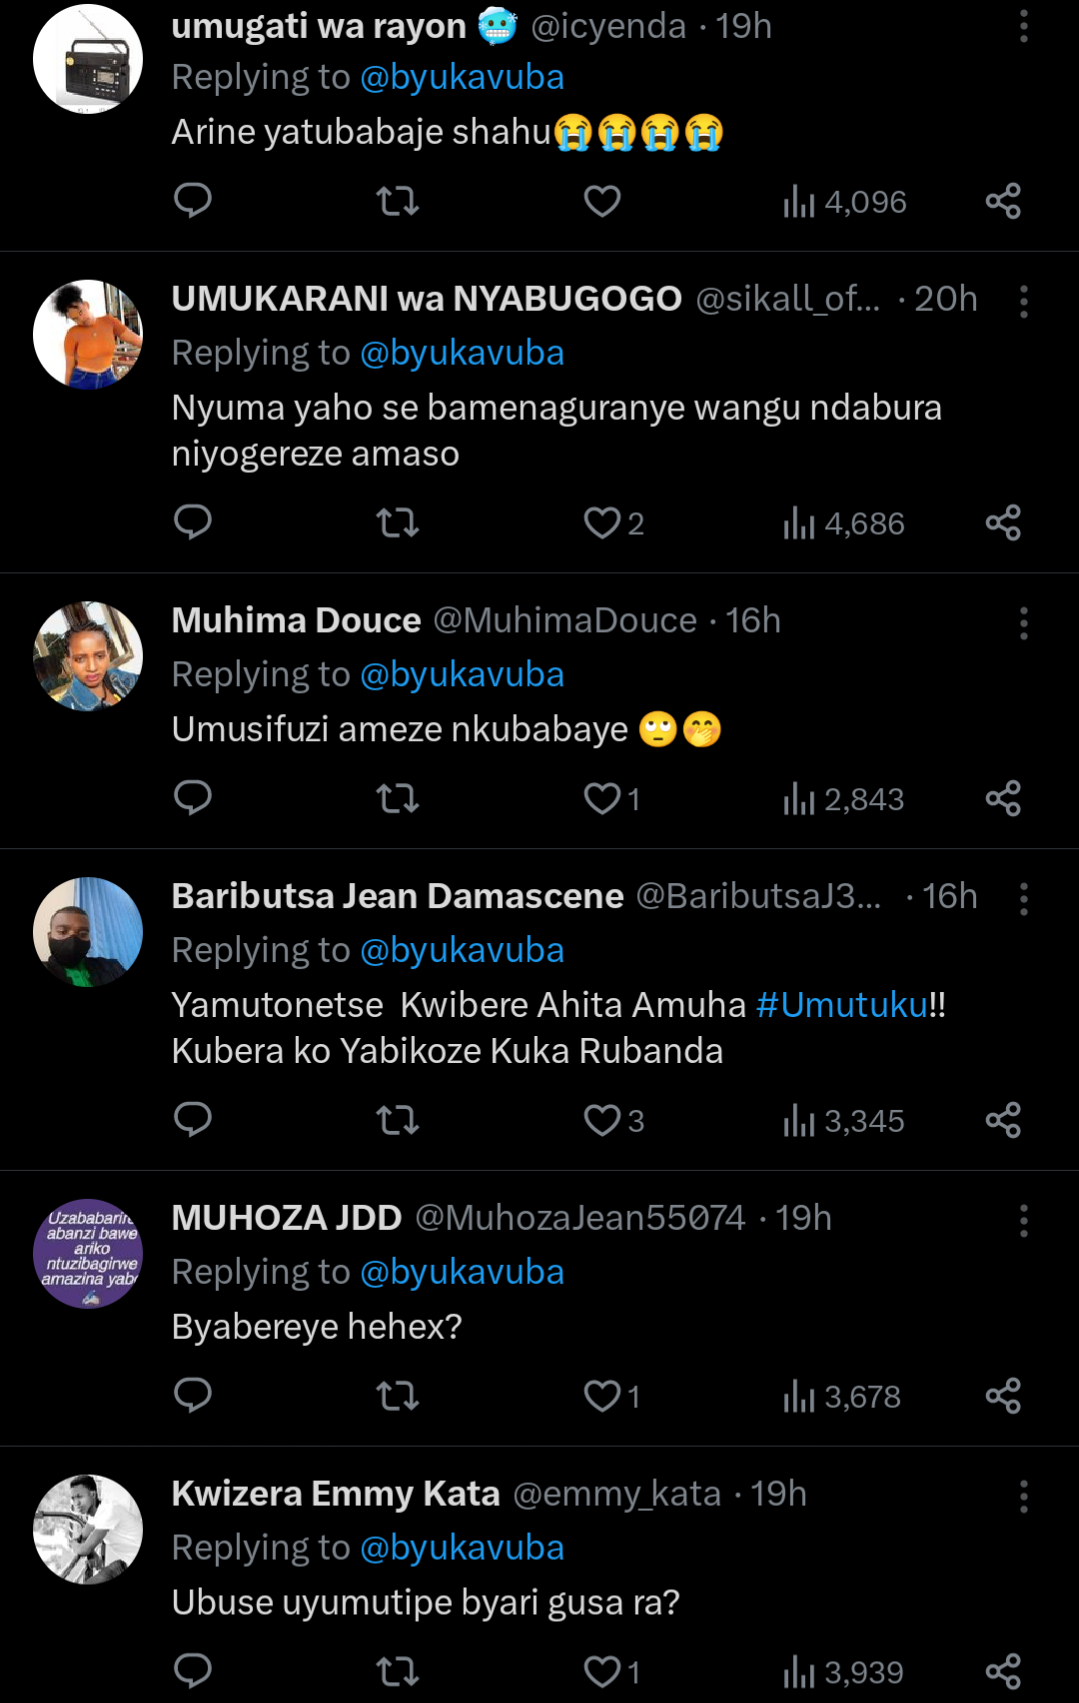The image size is (1079, 1703).
Task: Reply to umugati wa rayon's tweet
Action: click(193, 201)
